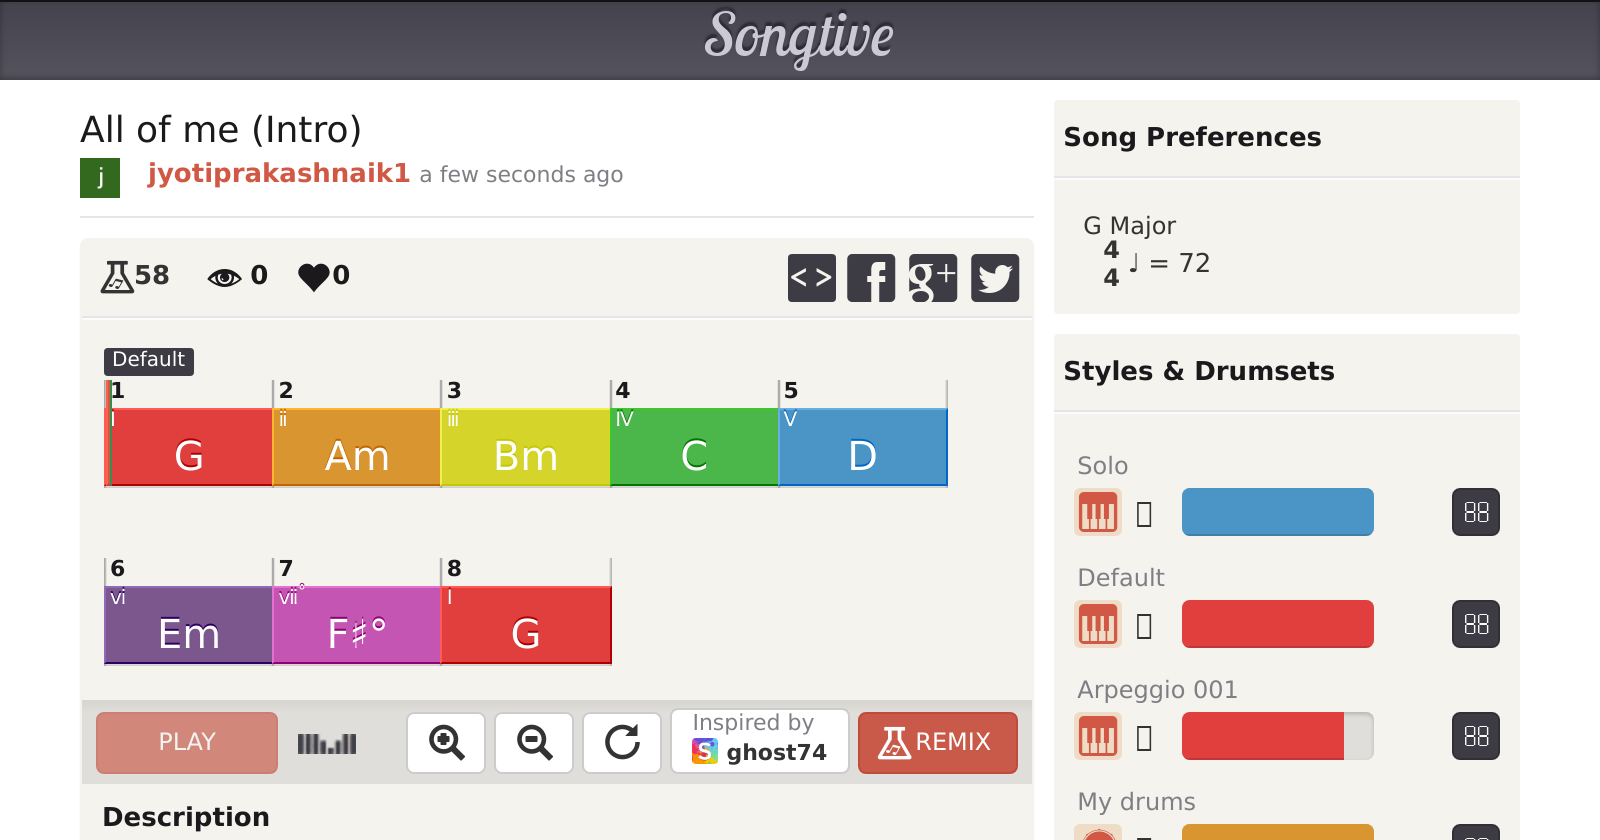Zoom out of chord timeline
1600x840 pixels.
[534, 742]
